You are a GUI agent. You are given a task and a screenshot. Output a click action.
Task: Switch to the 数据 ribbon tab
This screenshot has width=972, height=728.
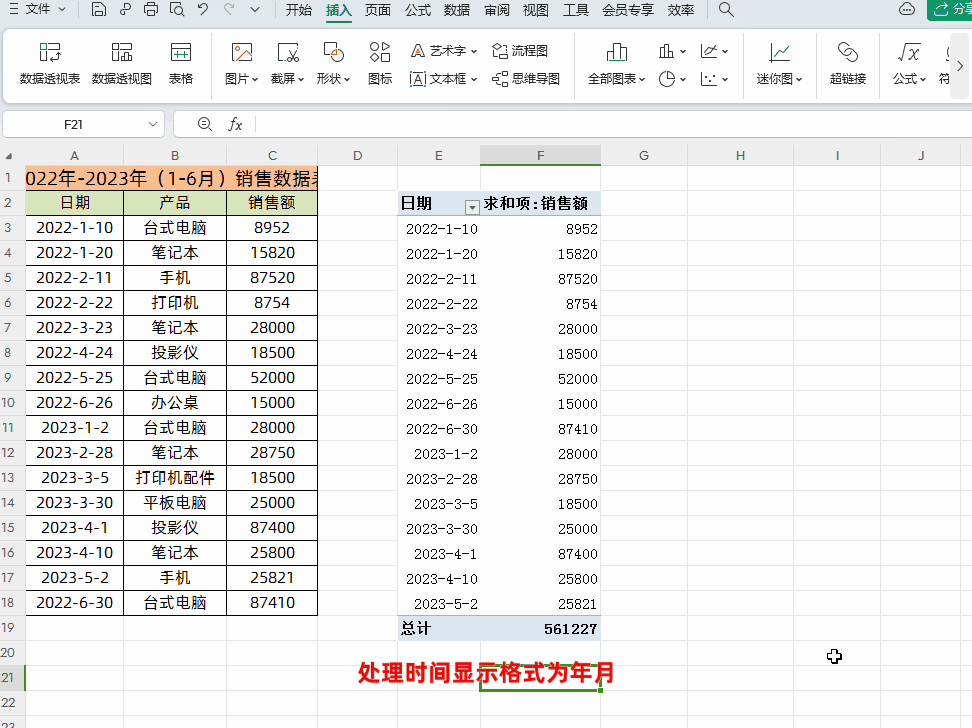click(x=457, y=10)
